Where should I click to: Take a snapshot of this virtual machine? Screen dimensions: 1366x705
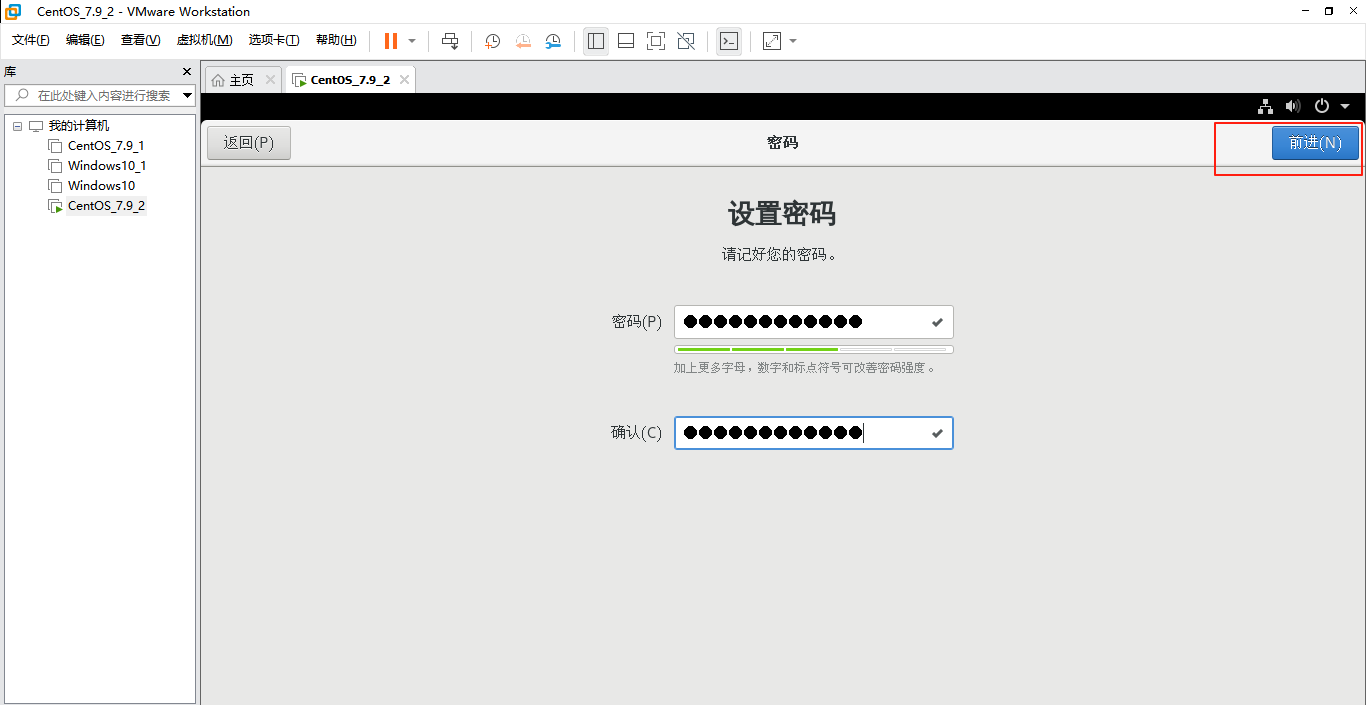491,41
